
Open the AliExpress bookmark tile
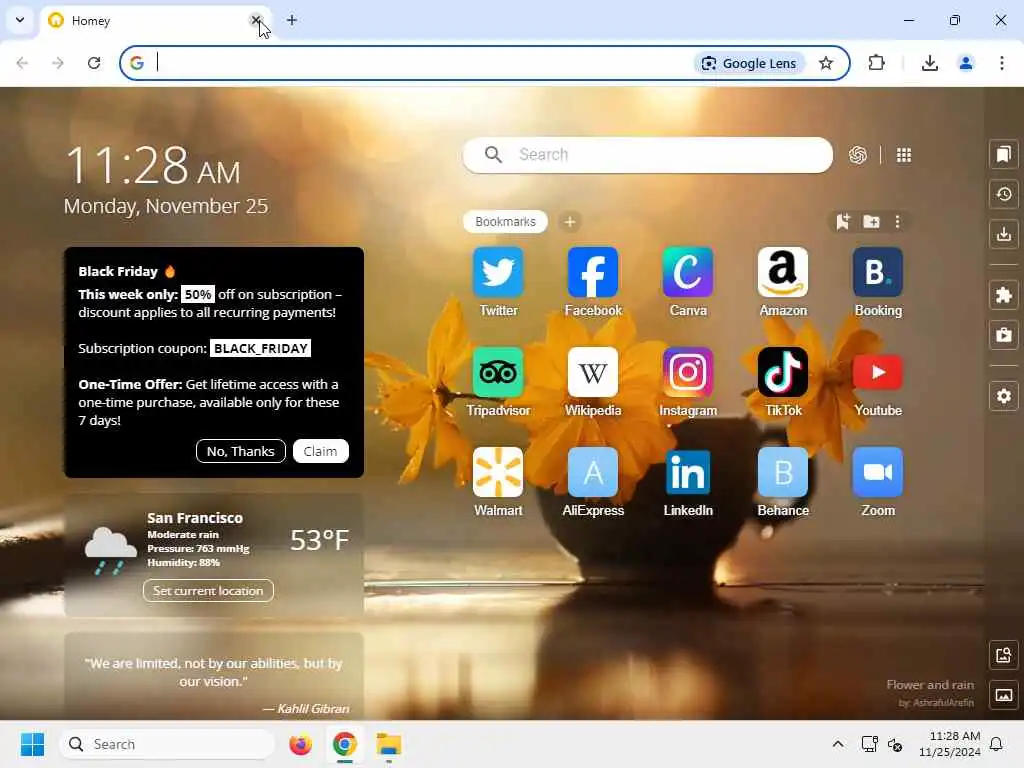pyautogui.click(x=593, y=473)
